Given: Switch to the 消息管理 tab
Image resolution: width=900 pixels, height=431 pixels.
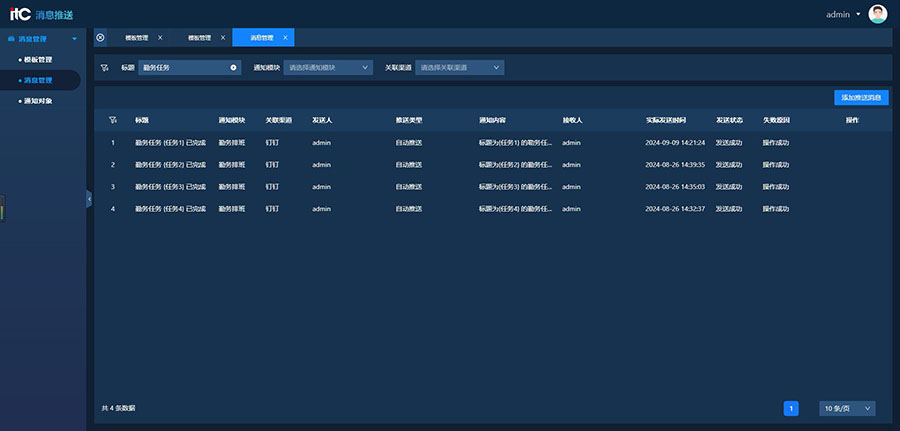Looking at the screenshot, I should click(260, 38).
